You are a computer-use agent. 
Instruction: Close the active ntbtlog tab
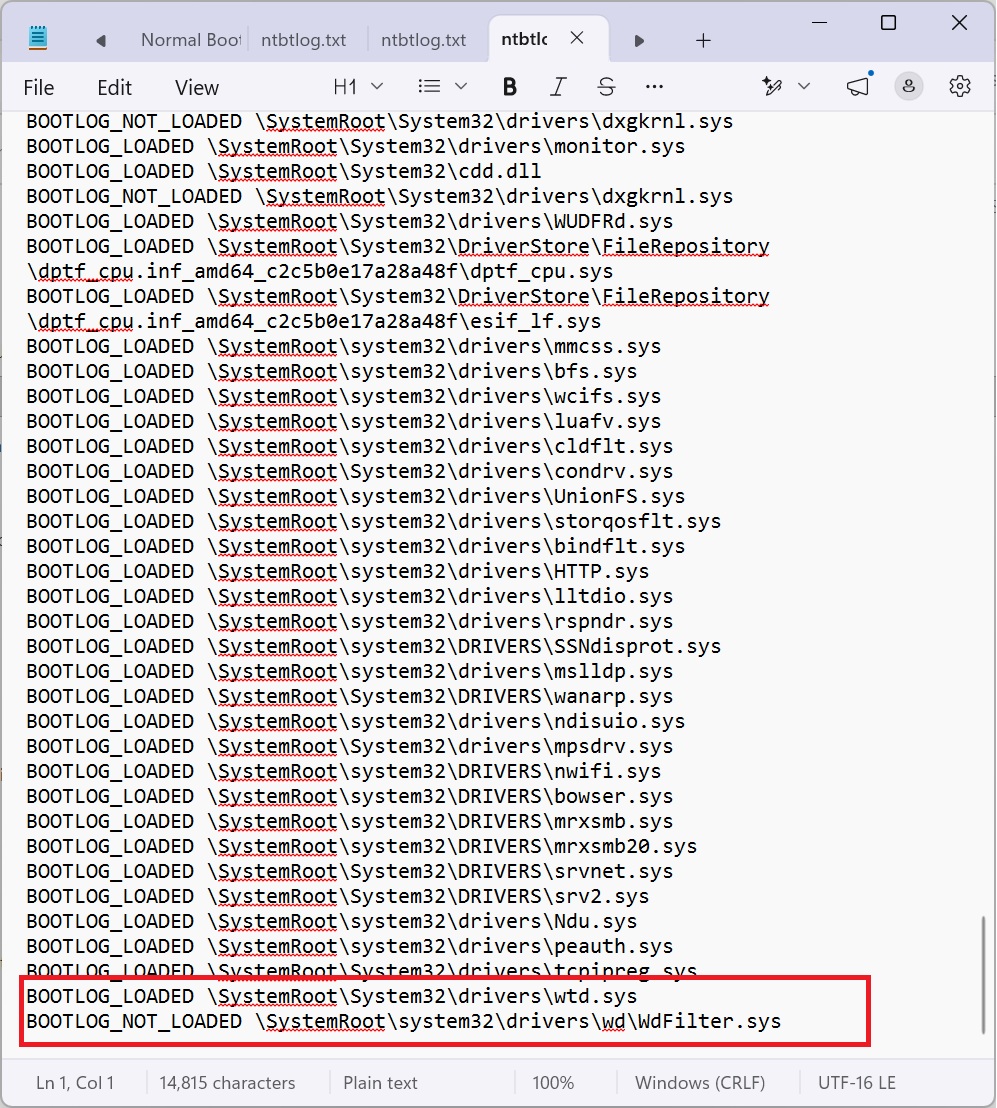(x=577, y=38)
